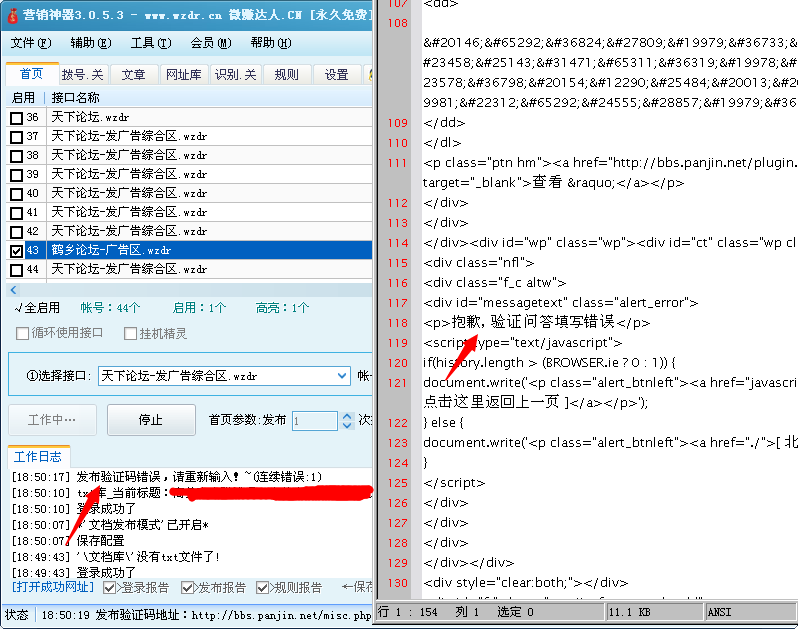798x629 pixels.
Task: Click line 117 messagetext div in editor
Action: tap(560, 303)
